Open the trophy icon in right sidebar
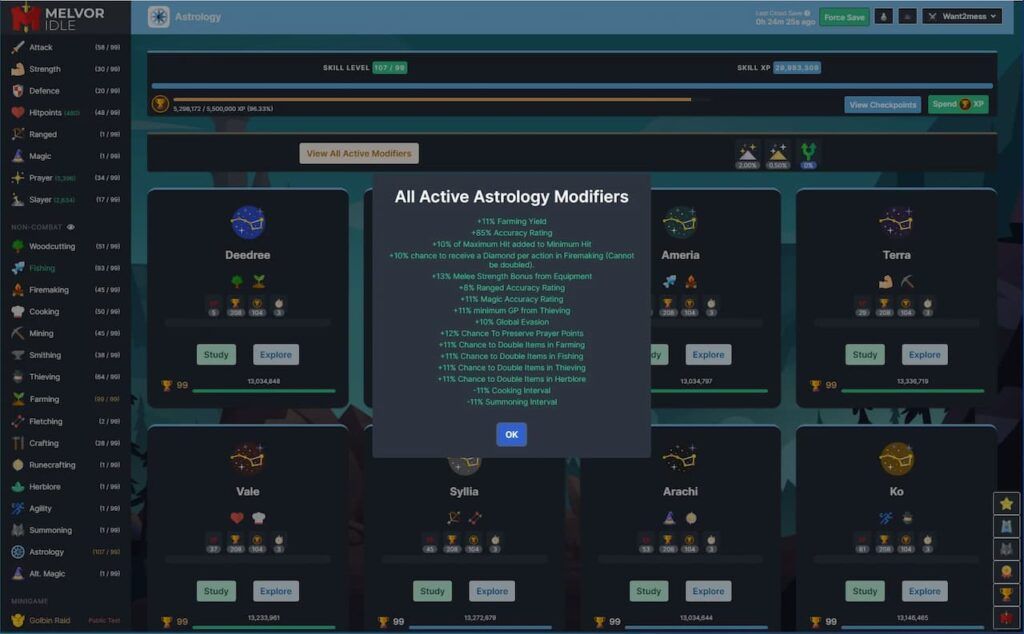 click(1006, 595)
